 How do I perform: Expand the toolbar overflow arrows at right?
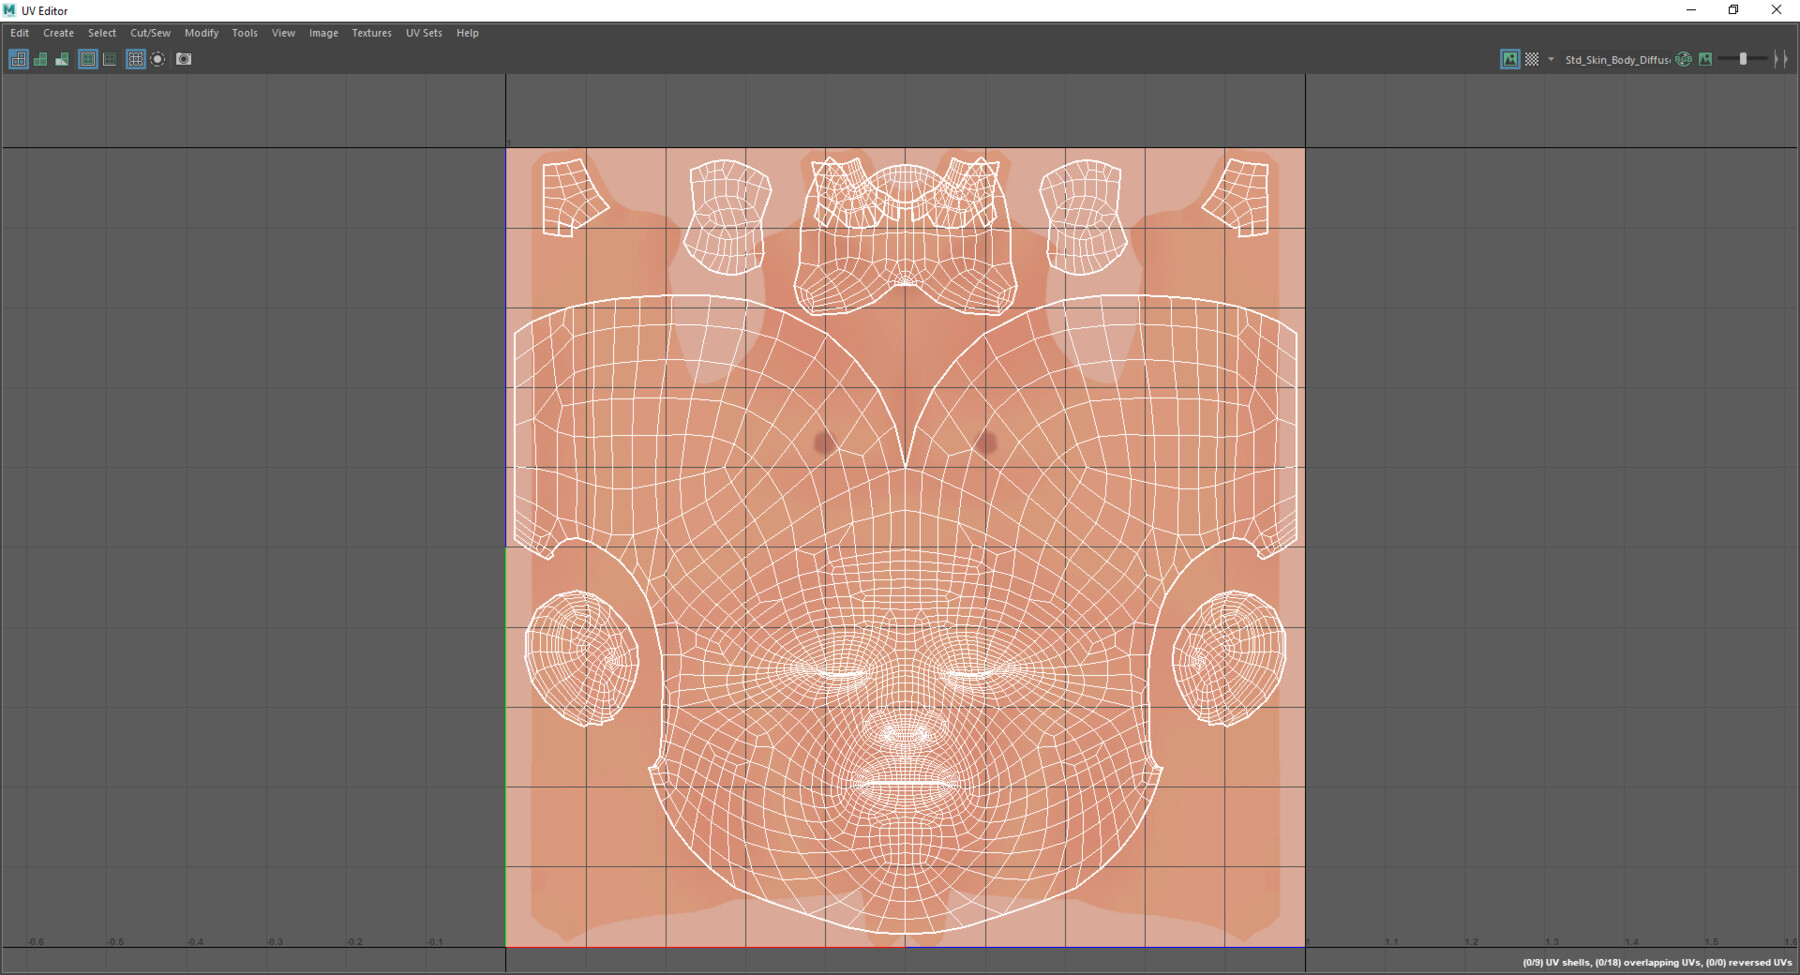point(1780,59)
